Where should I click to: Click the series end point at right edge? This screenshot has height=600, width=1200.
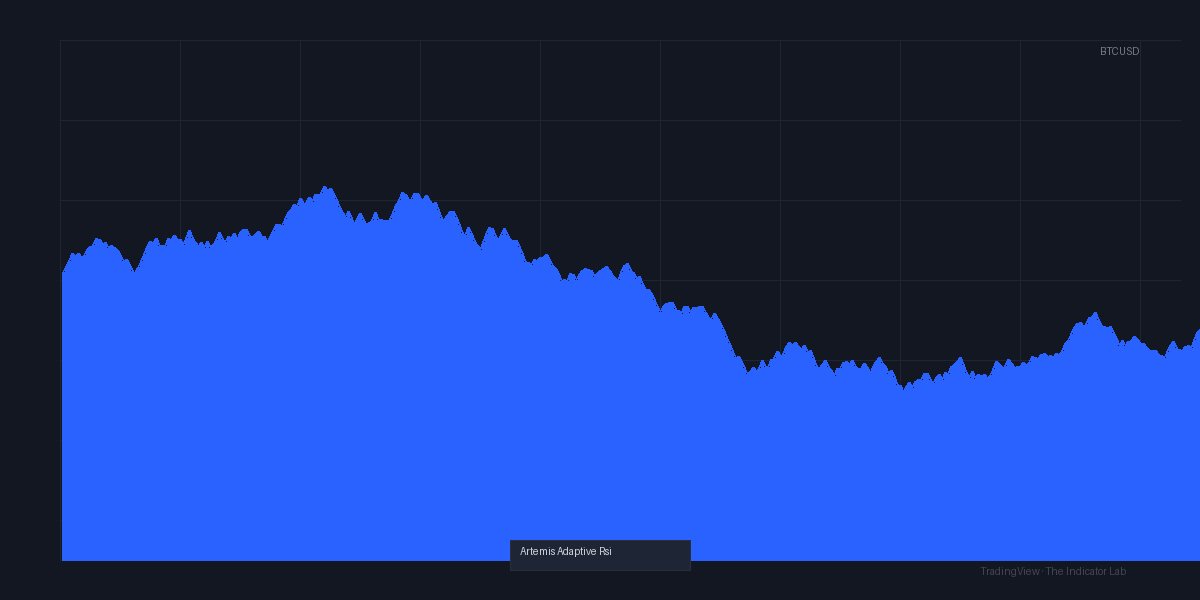pyautogui.click(x=1197, y=331)
